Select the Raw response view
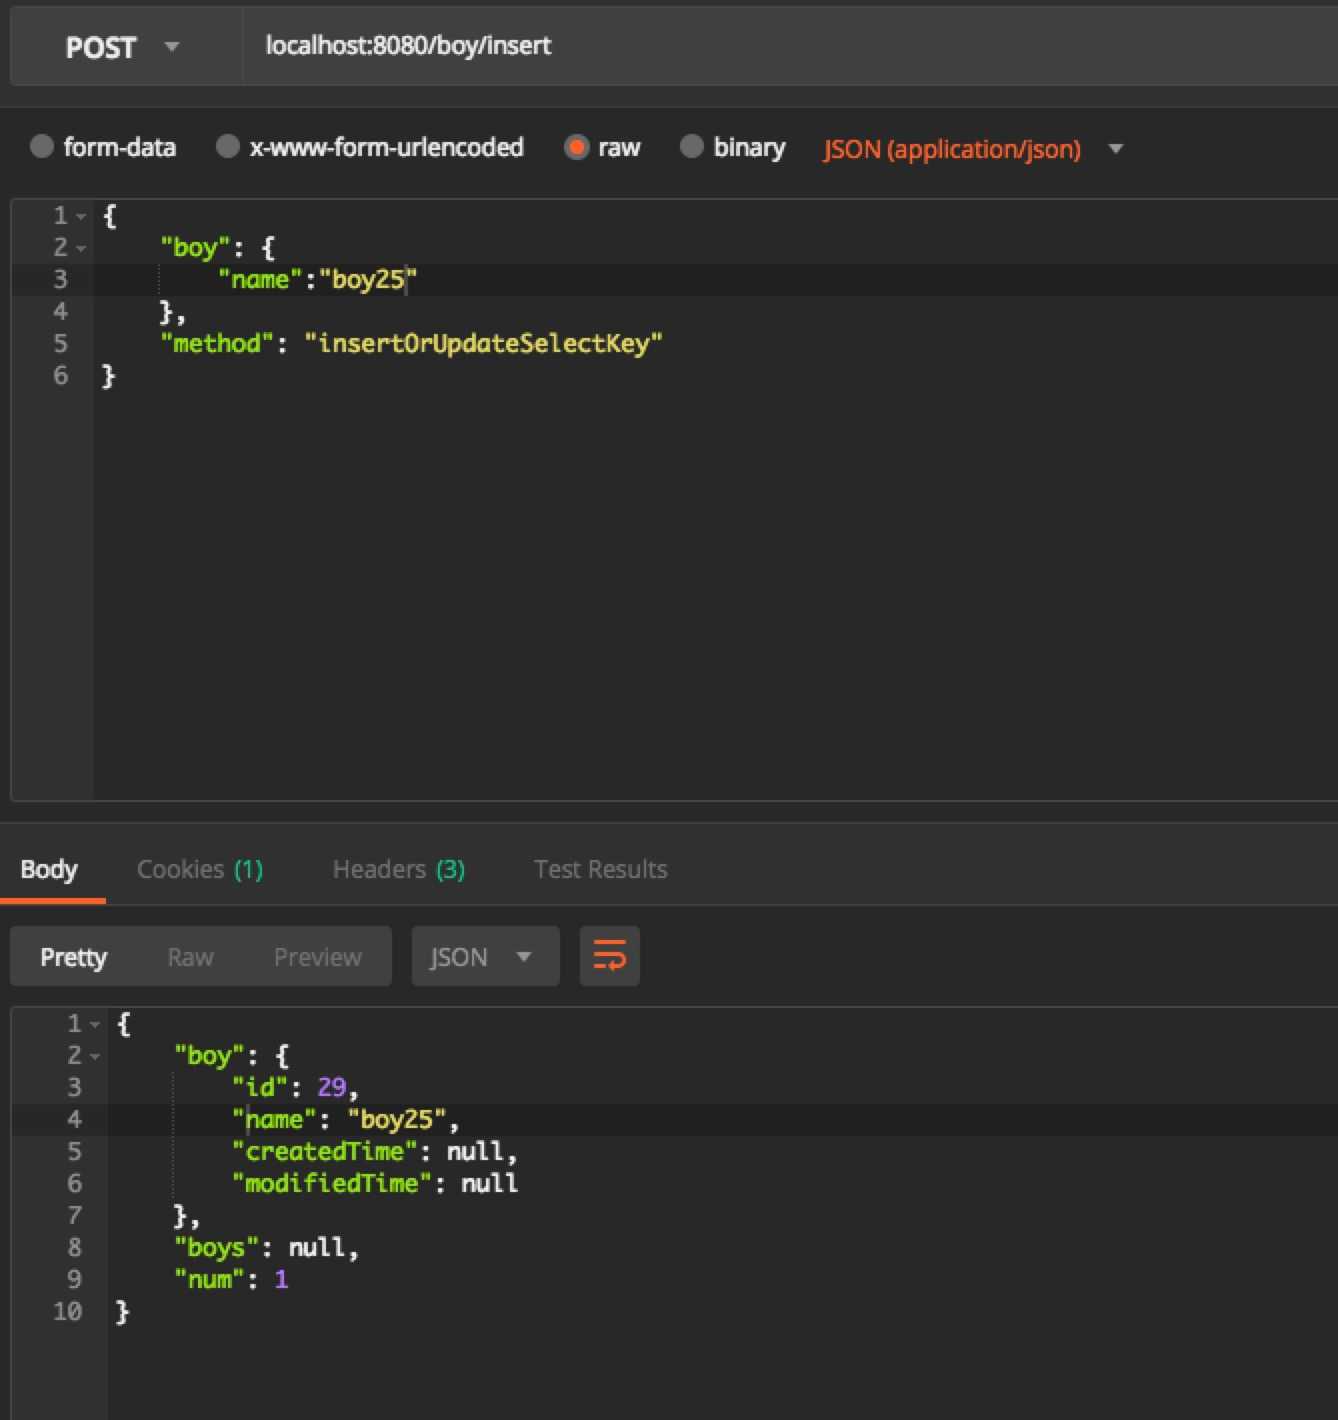Screen dimensions: 1338x1420 coord(190,957)
